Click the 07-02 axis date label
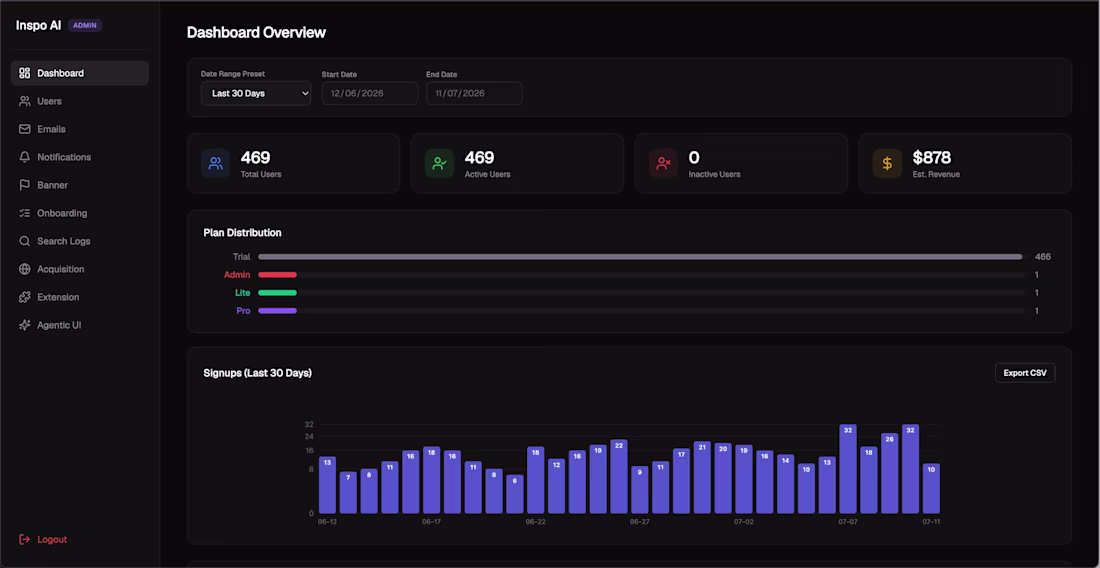 point(744,522)
